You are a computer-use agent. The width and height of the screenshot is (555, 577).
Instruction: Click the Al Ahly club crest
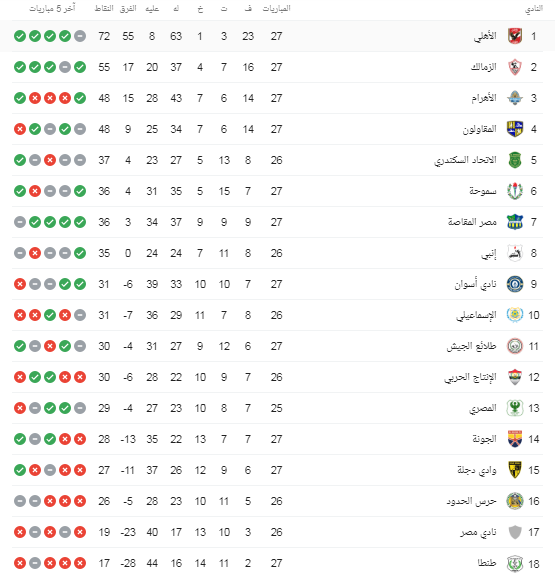[515, 36]
